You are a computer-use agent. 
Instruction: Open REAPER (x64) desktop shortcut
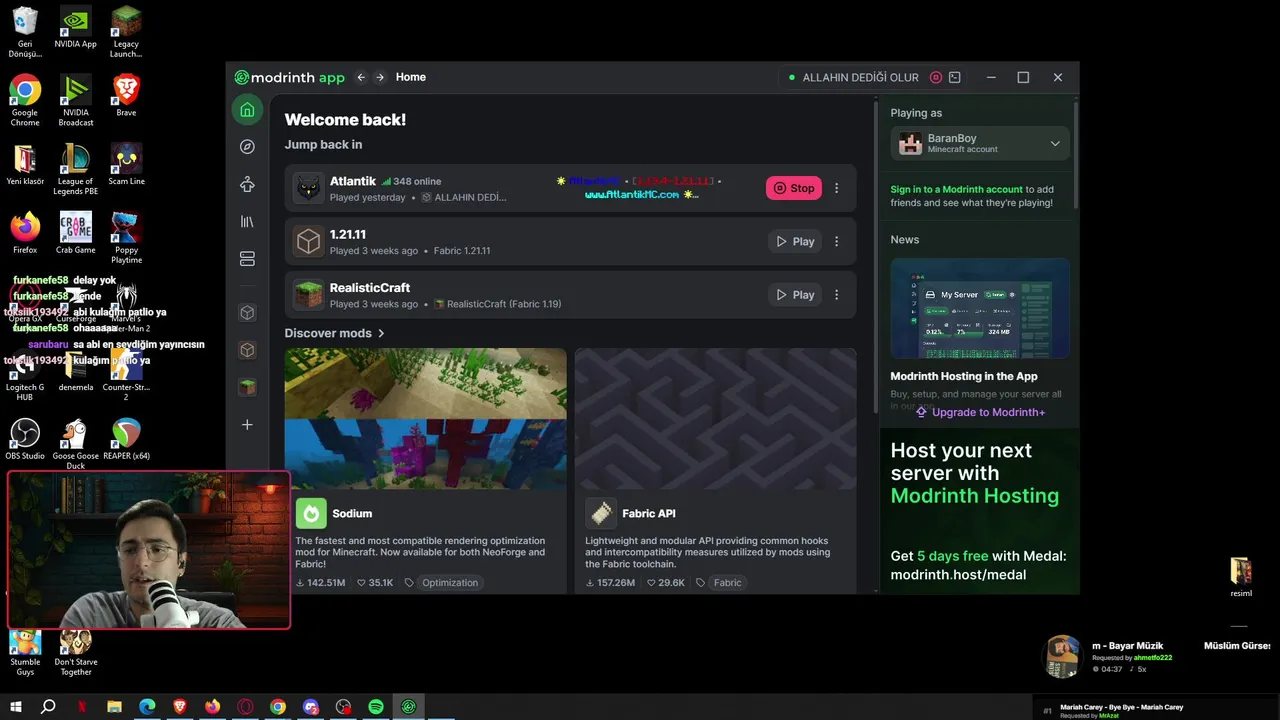[x=126, y=440]
